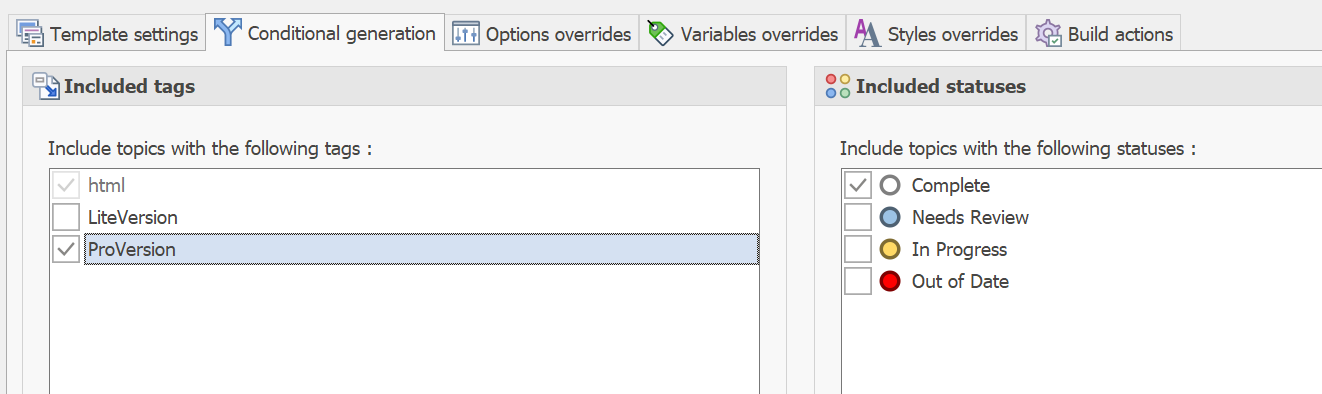Switch to the Build actions tab
Image resolution: width=1322 pixels, height=394 pixels.
pos(1103,33)
